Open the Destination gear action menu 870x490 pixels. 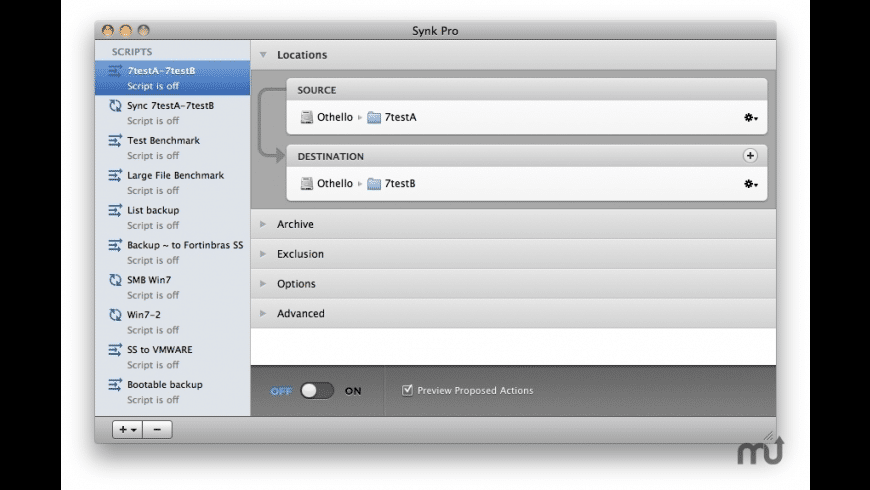(x=751, y=184)
